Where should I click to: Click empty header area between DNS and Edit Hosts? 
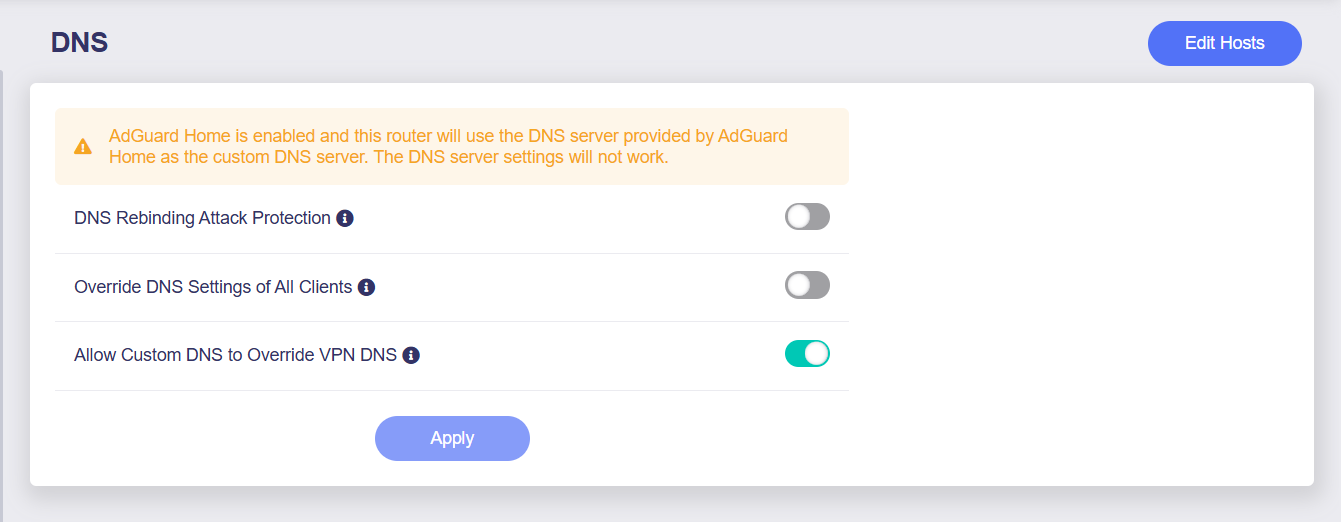pyautogui.click(x=628, y=43)
